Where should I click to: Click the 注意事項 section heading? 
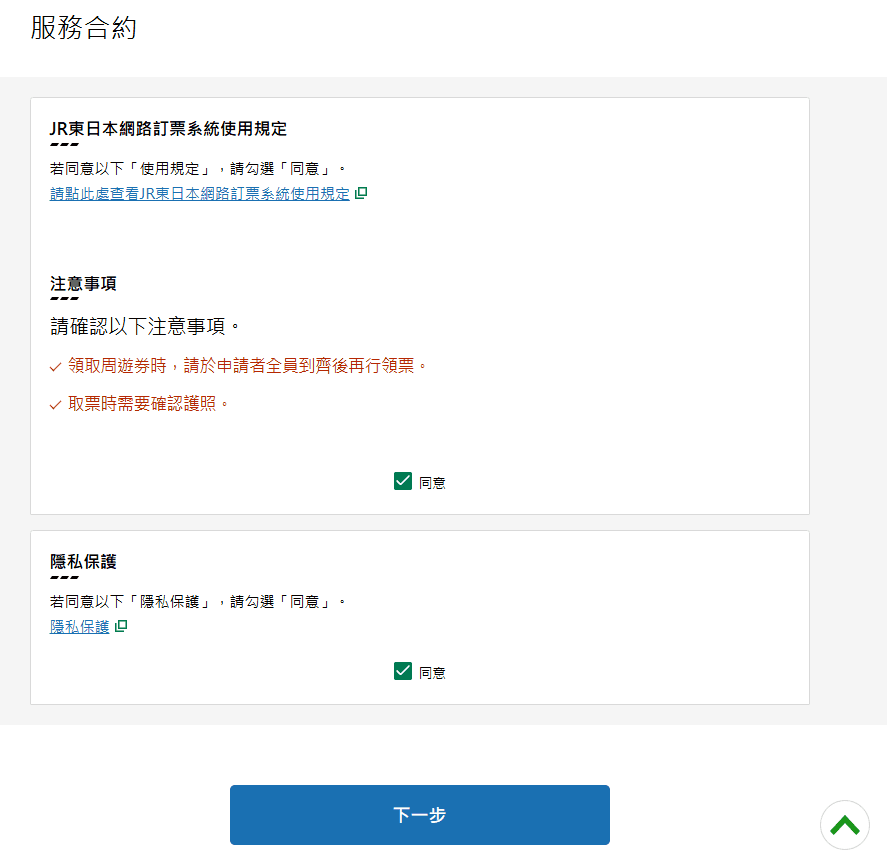(83, 284)
